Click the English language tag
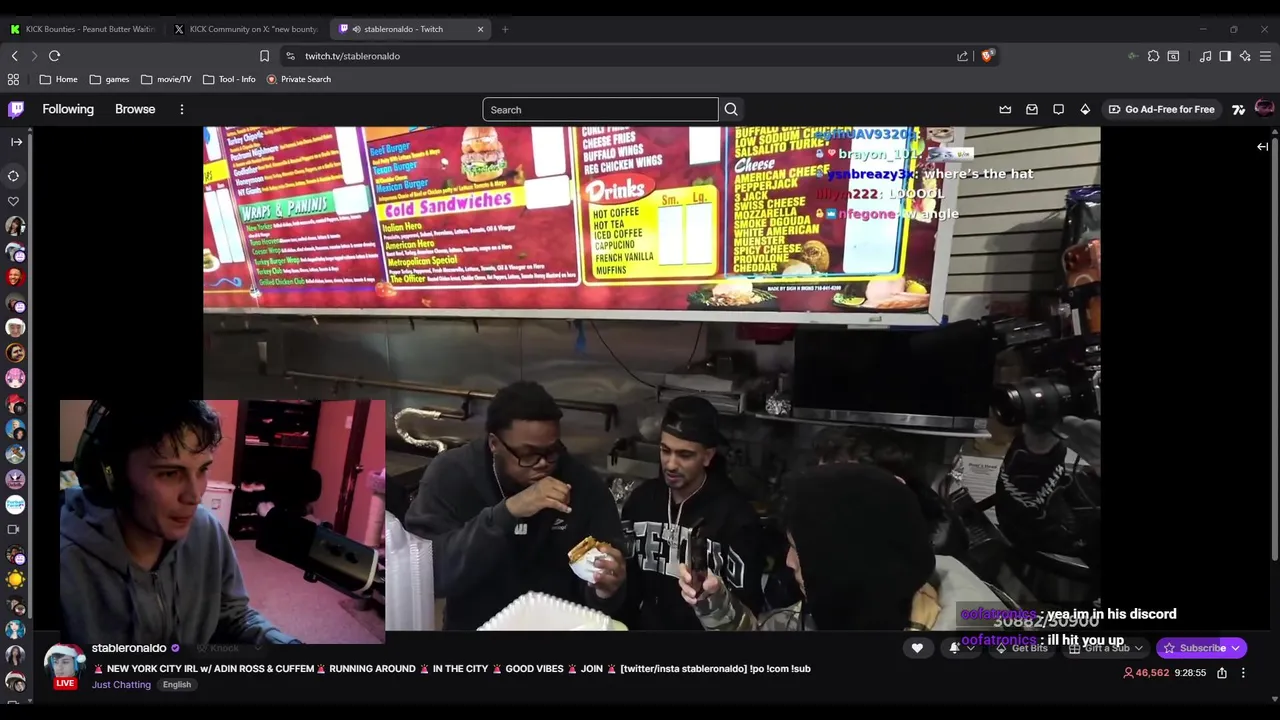 pyautogui.click(x=177, y=685)
